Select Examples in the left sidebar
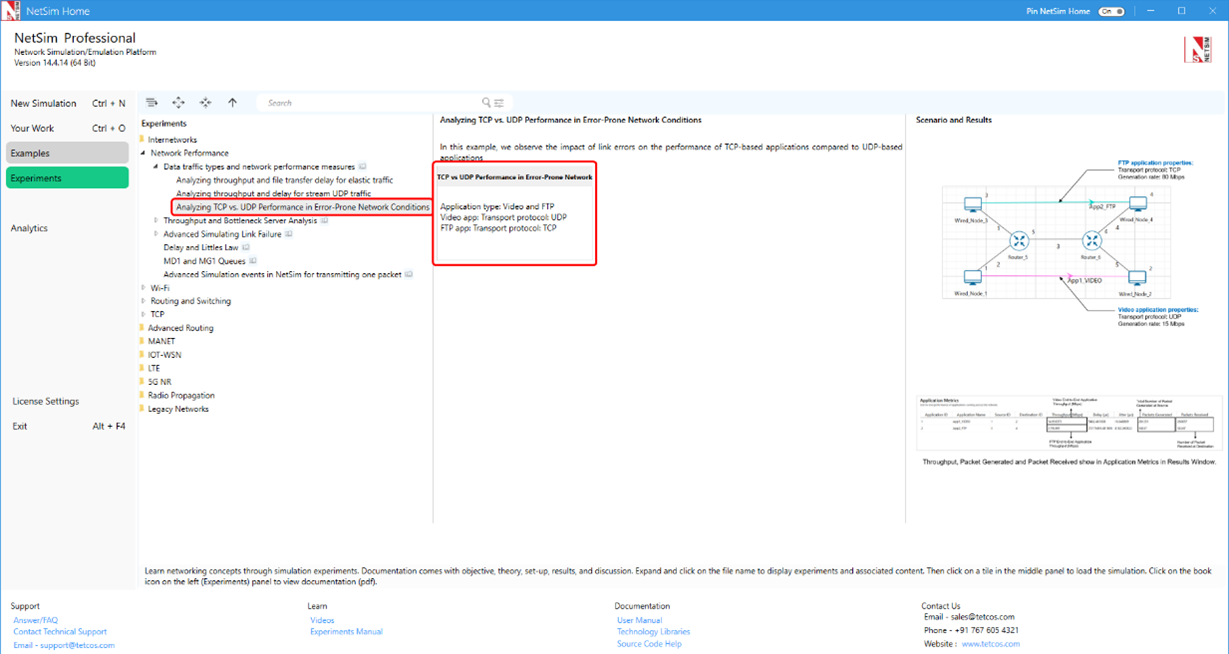 (x=67, y=153)
